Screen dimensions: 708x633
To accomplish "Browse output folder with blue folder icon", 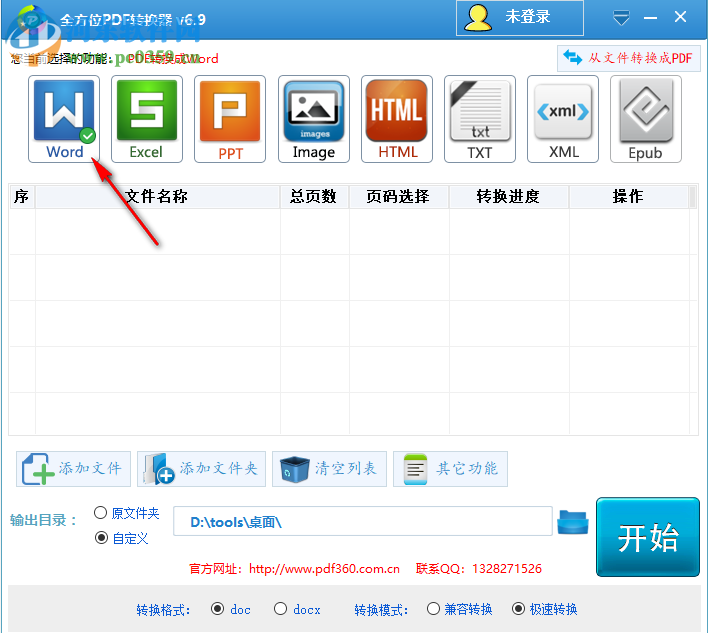I will coord(573,522).
